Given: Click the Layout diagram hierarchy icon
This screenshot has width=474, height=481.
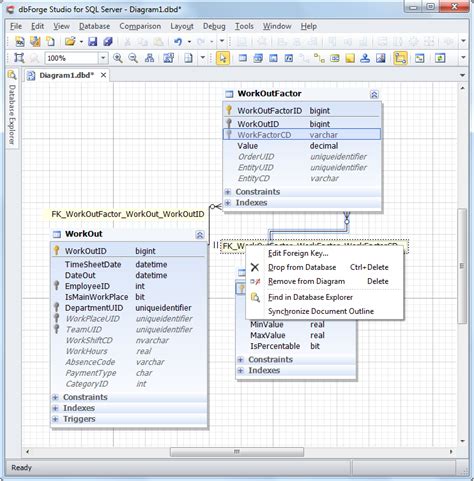Looking at the screenshot, I should pyautogui.click(x=149, y=58).
